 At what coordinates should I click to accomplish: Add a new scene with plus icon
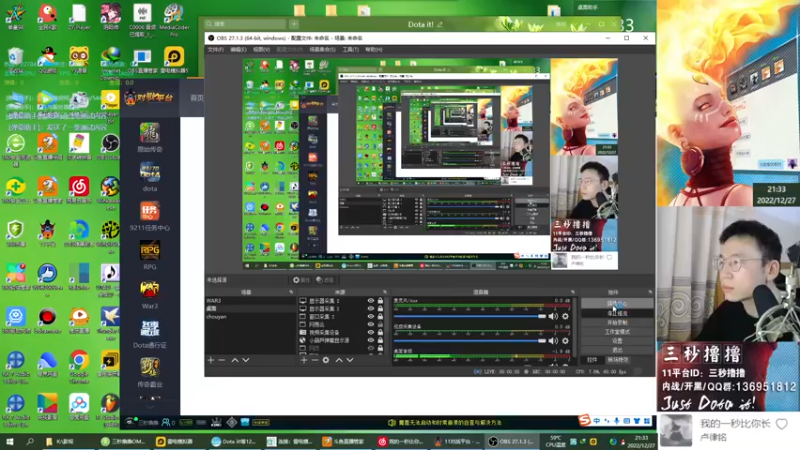(211, 360)
